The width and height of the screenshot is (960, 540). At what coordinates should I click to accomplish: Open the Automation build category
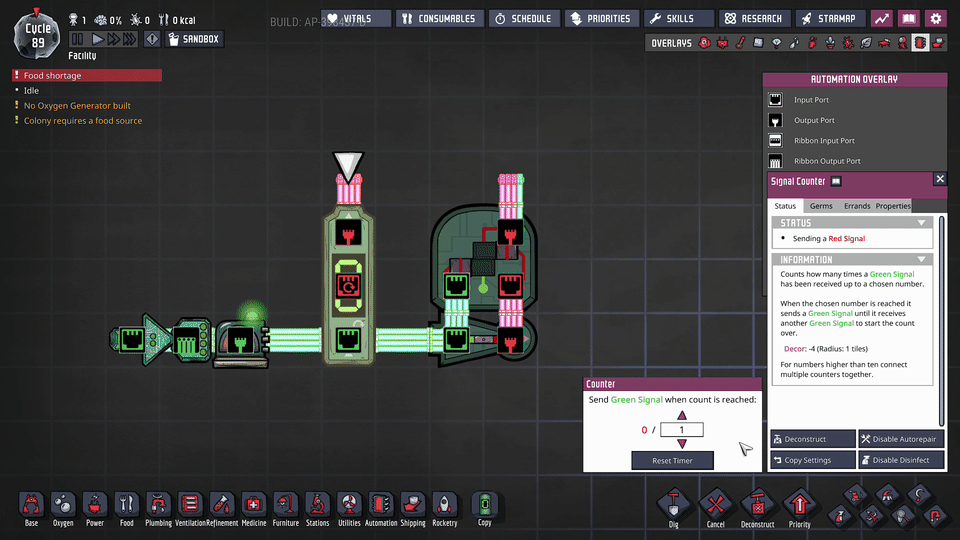[x=381, y=505]
